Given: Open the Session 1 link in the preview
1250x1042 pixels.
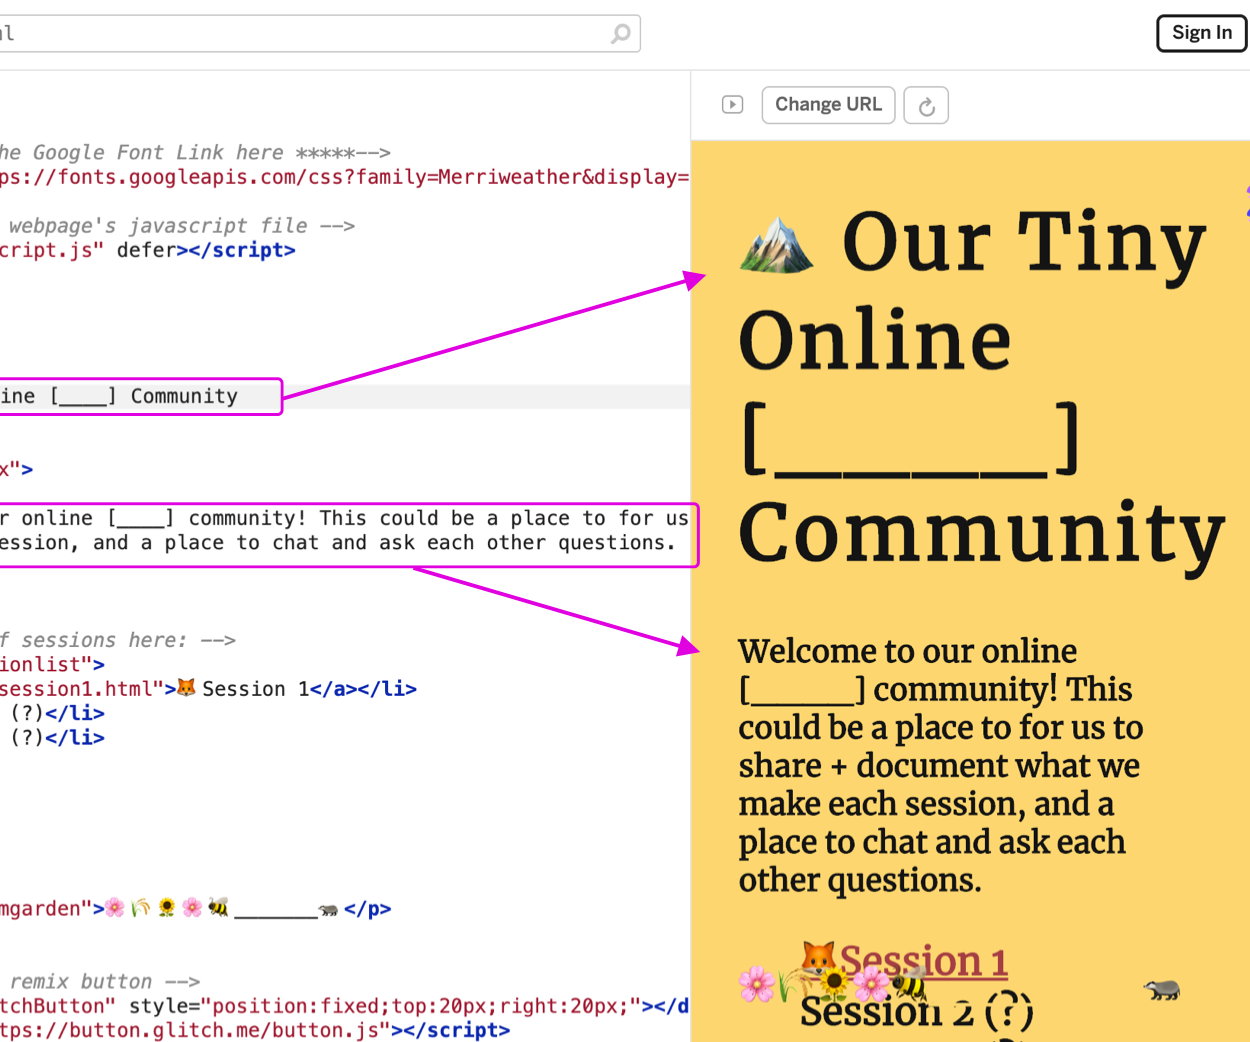Looking at the screenshot, I should tap(925, 958).
